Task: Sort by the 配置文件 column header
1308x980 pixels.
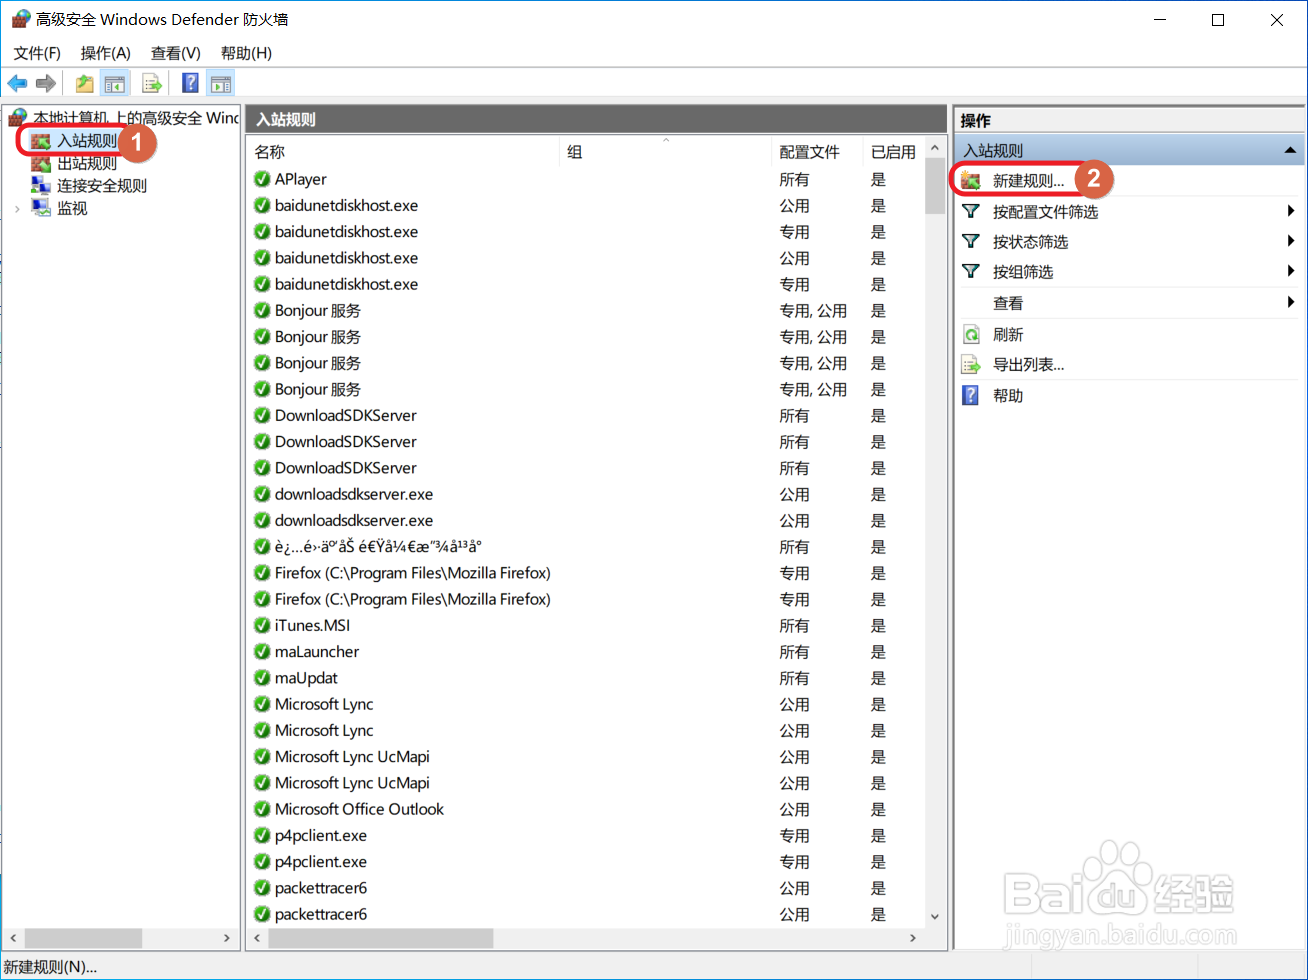Action: point(817,152)
